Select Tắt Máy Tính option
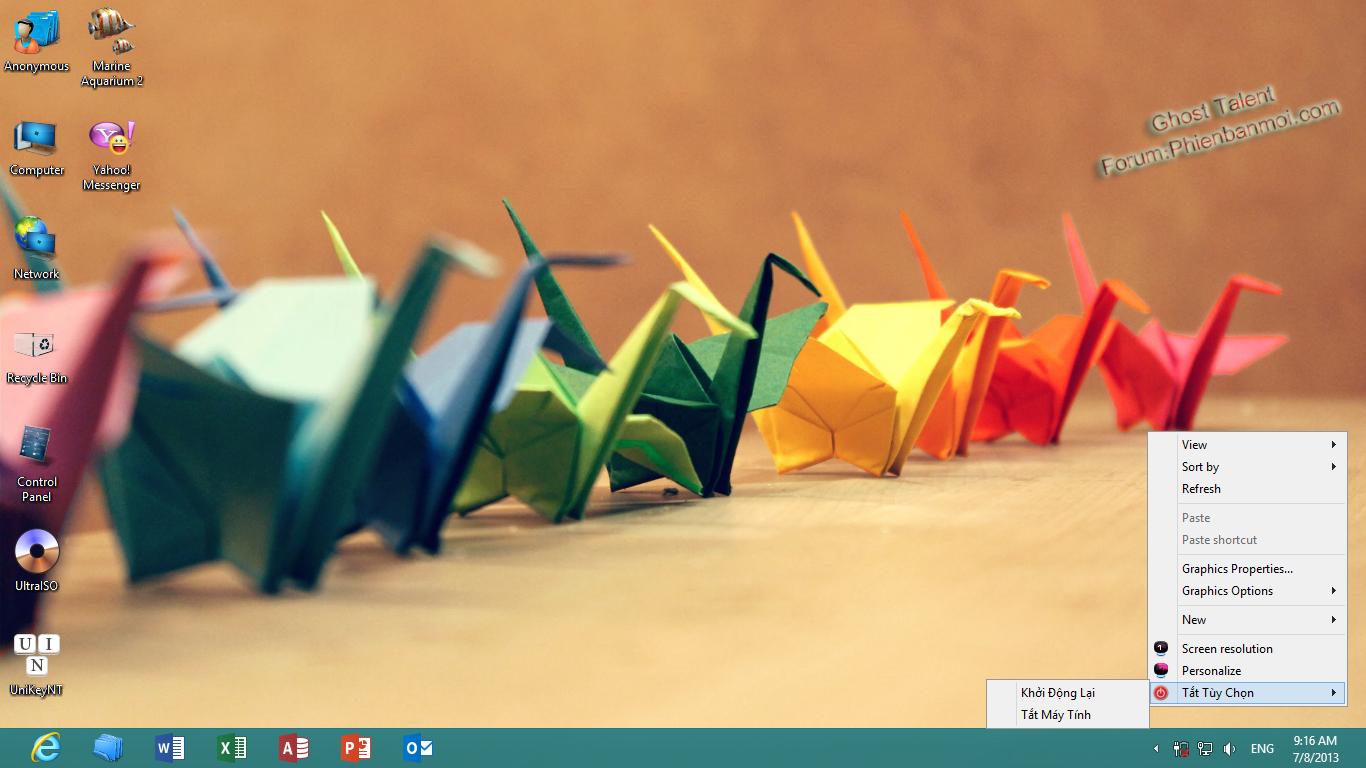Viewport: 1366px width, 768px height. click(x=1055, y=715)
